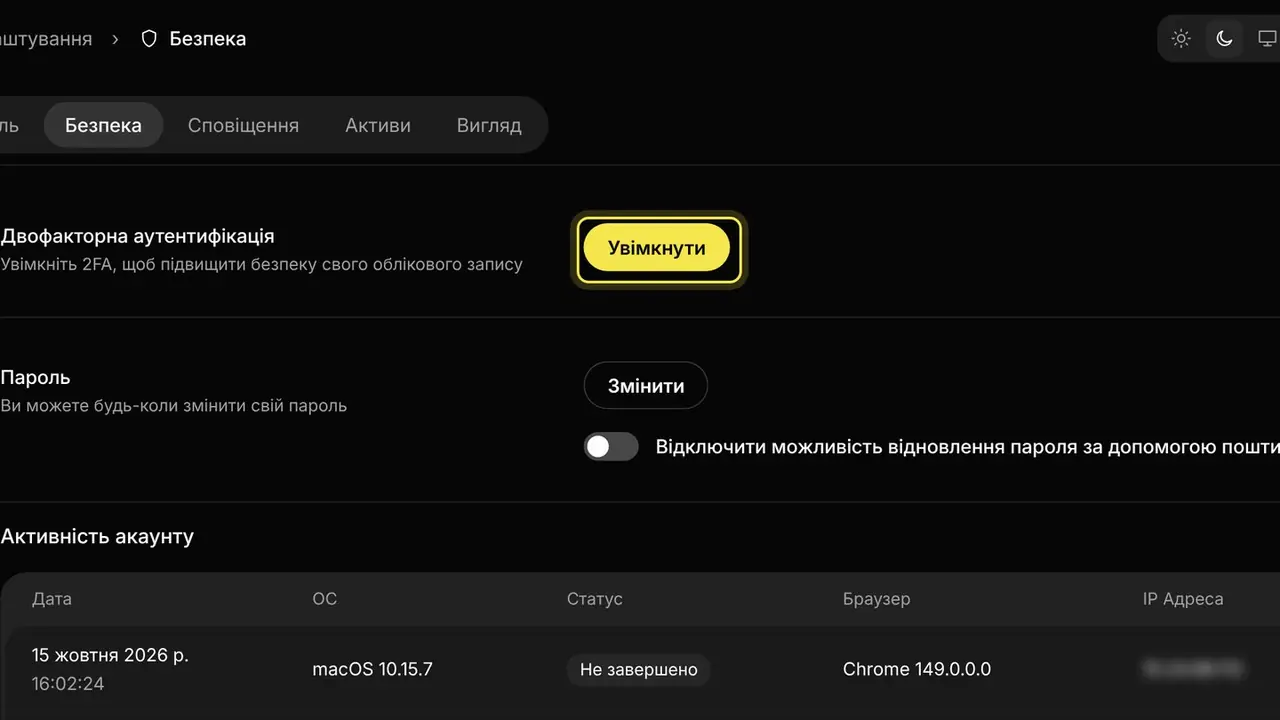Click the Пароль section heading

tap(35, 378)
